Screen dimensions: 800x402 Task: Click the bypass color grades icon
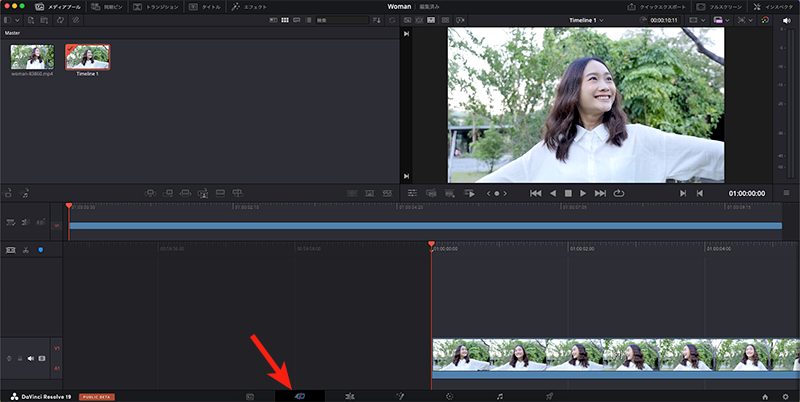tap(765, 20)
